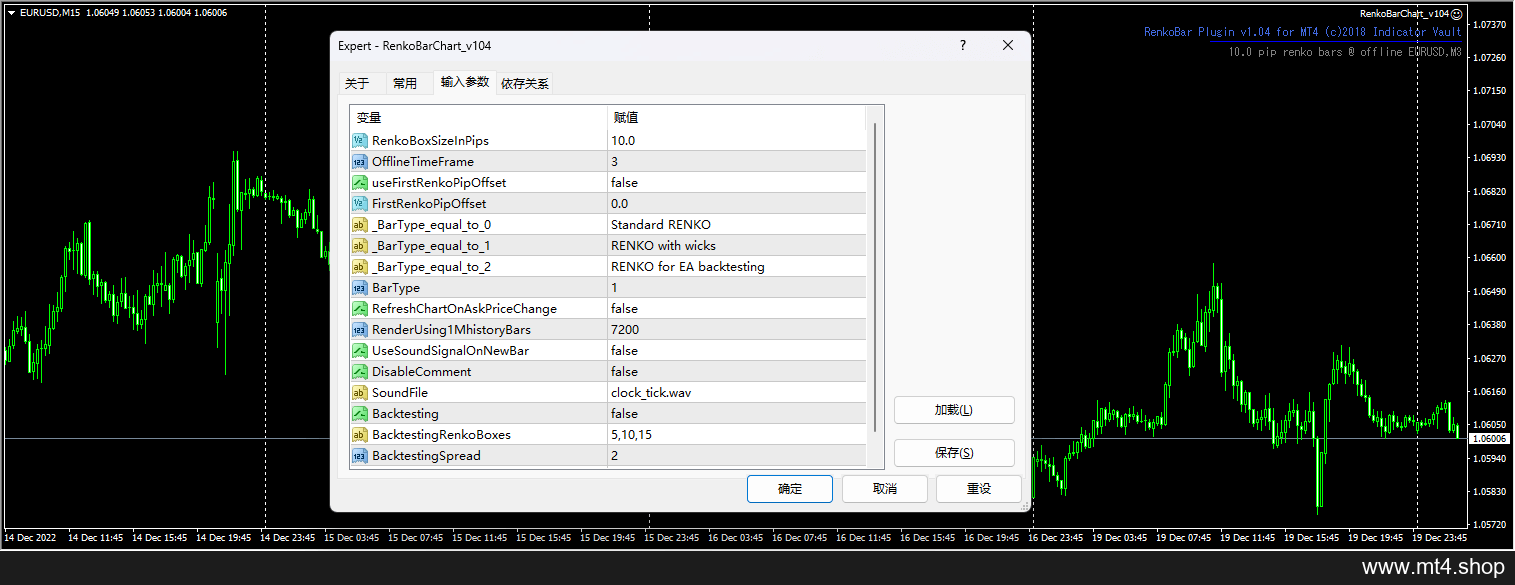Switch to the 关于 tab
Image resolution: width=1515 pixels, height=585 pixels.
coord(357,84)
